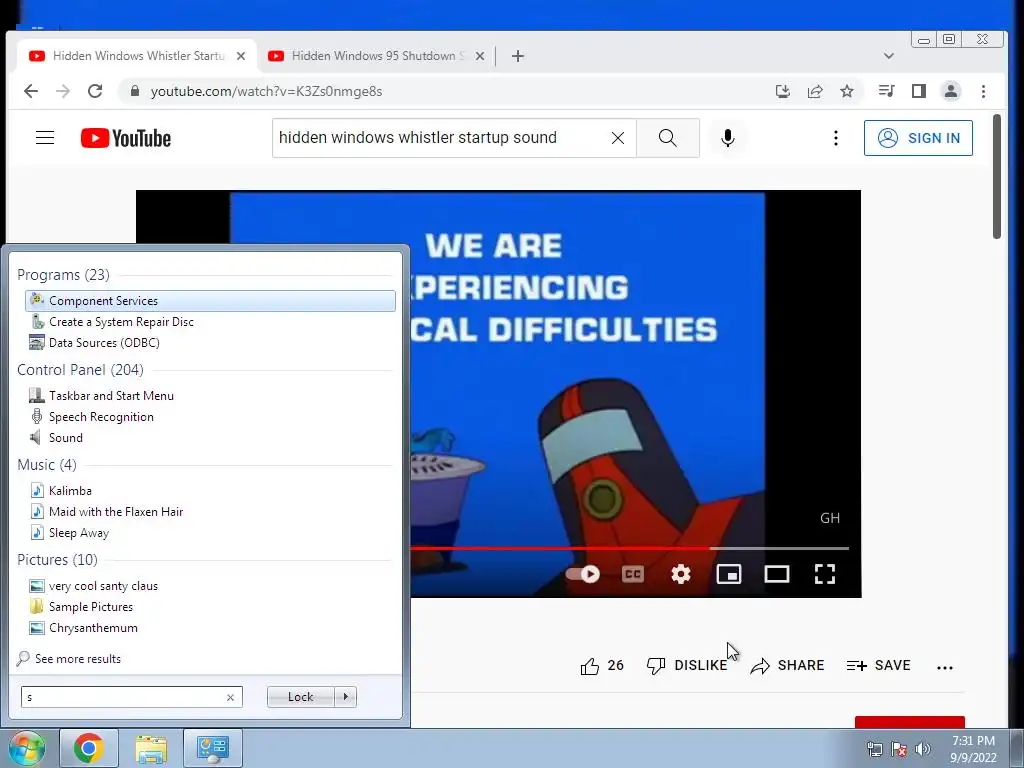This screenshot has width=1024, height=768.
Task: Open YouTube settings three-dot menu
Action: (836, 138)
